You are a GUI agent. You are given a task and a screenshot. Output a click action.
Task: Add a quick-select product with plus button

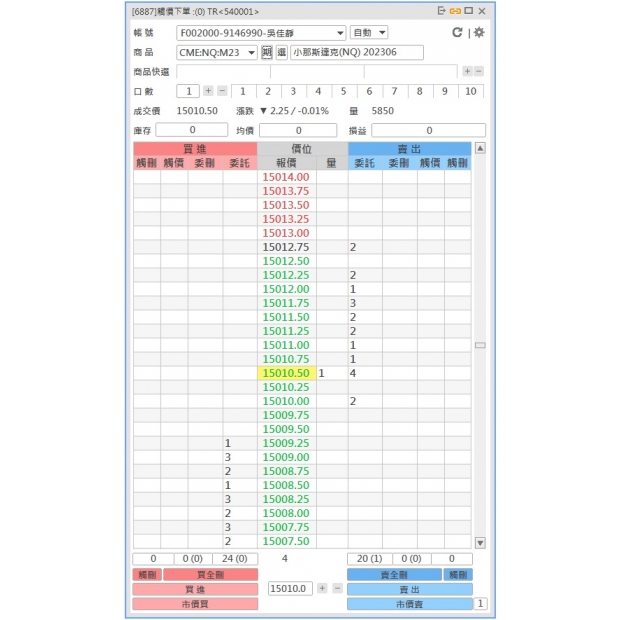(467, 71)
